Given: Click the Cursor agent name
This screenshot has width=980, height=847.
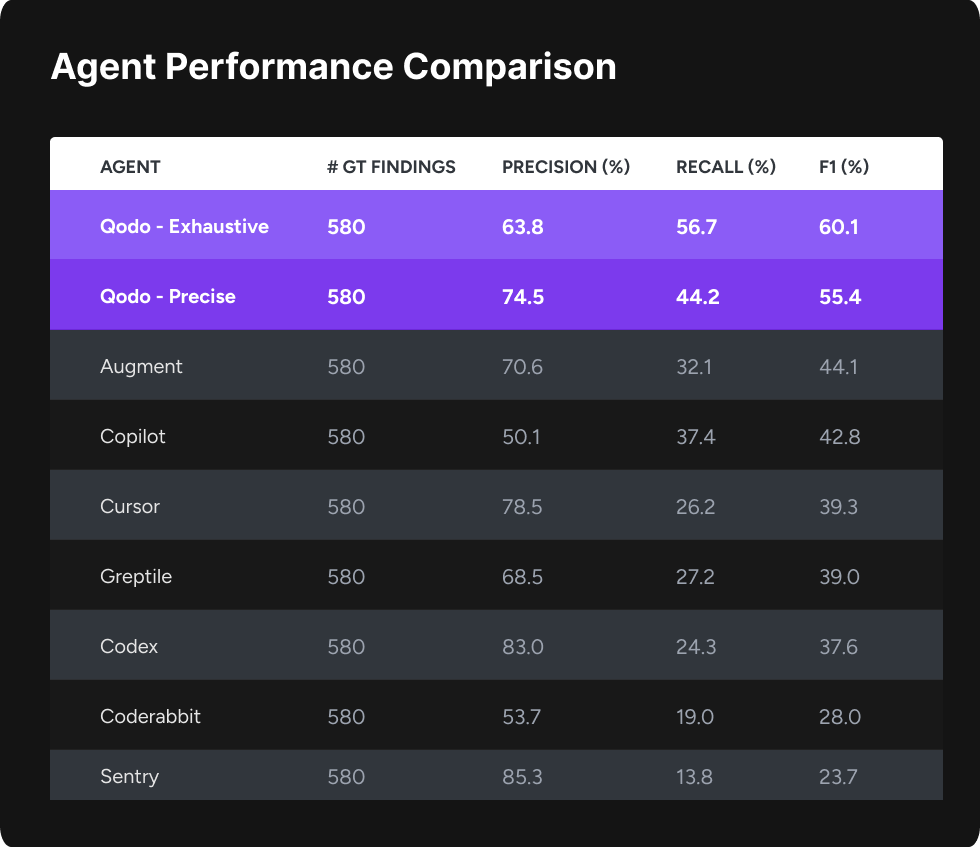Looking at the screenshot, I should tap(130, 507).
